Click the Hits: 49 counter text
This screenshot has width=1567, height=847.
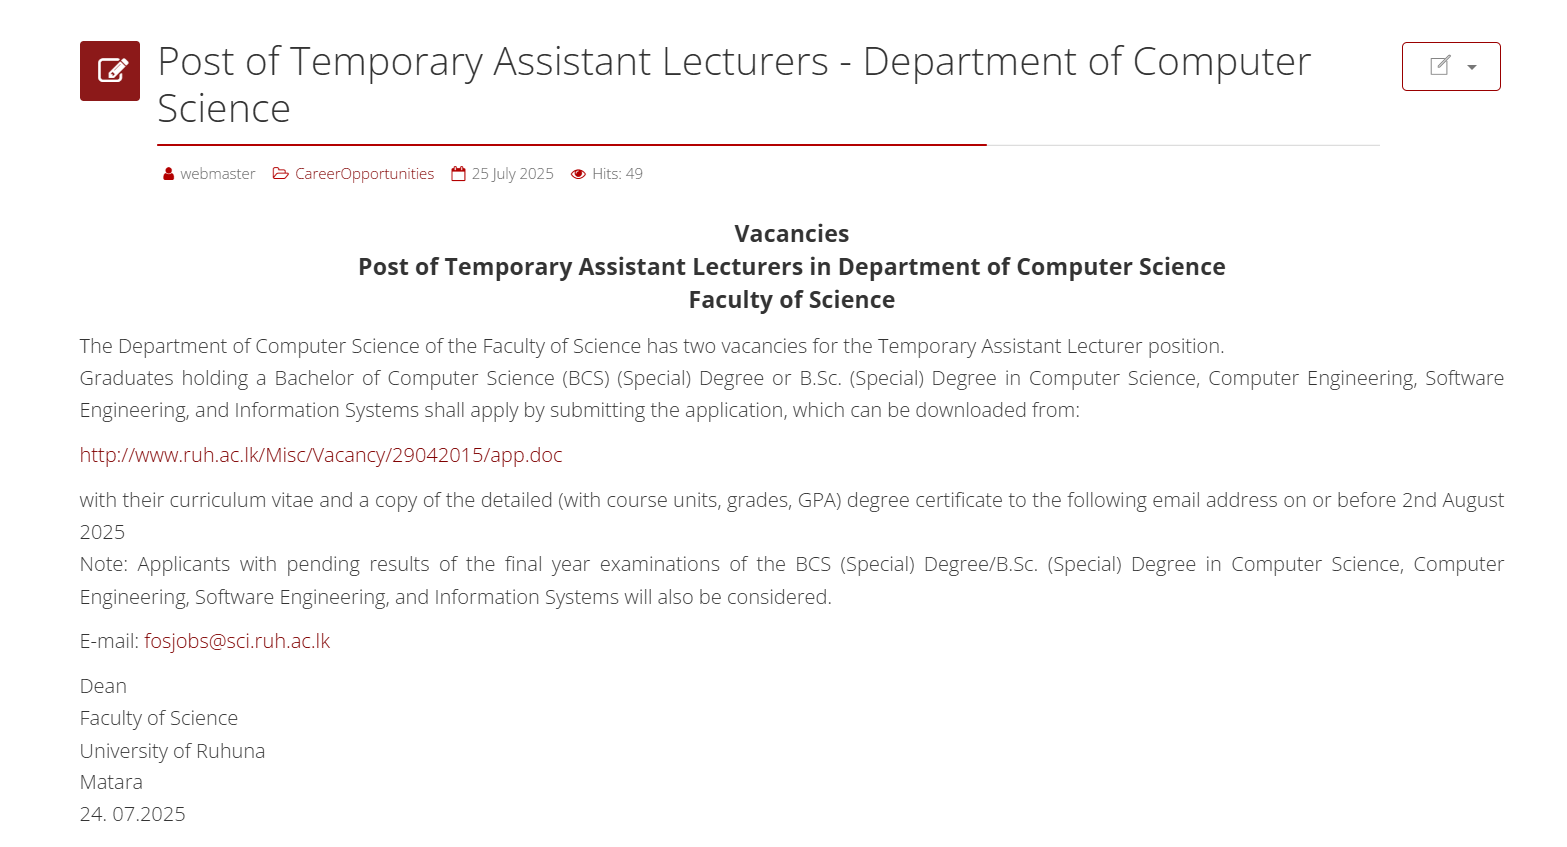click(617, 174)
